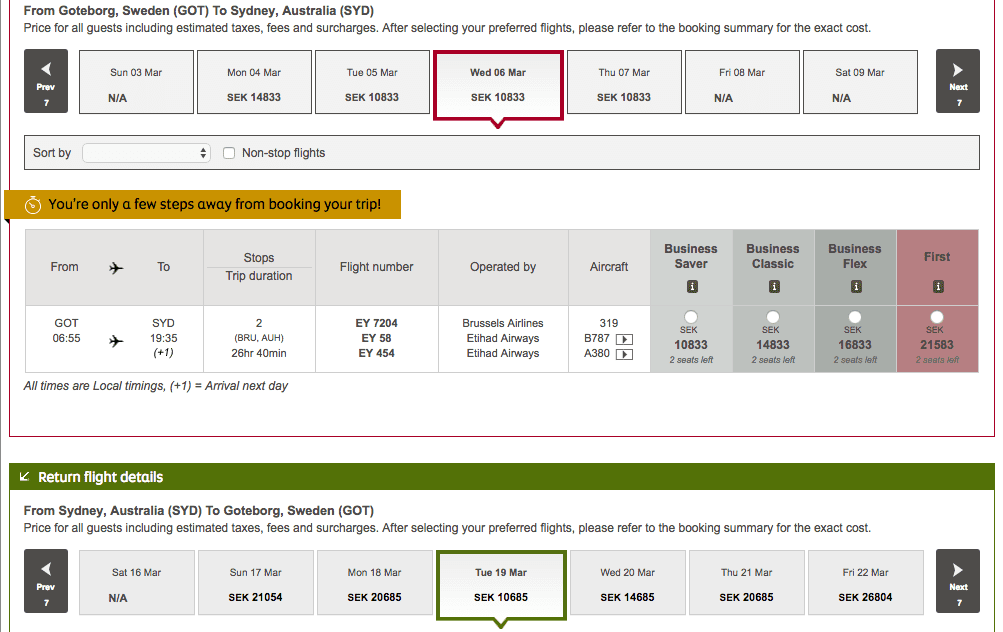Open the Sort by dropdown
The image size is (1003, 632).
146,153
